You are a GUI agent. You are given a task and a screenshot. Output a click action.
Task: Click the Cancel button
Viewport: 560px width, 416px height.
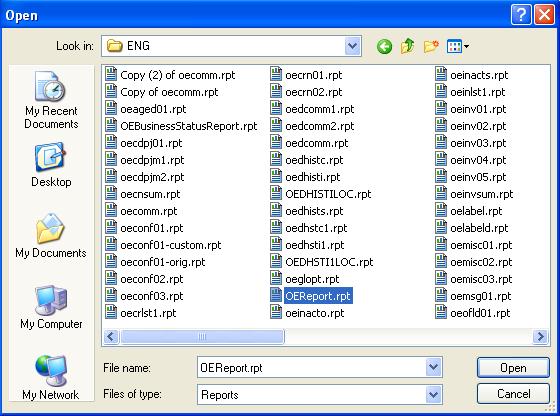[513, 394]
